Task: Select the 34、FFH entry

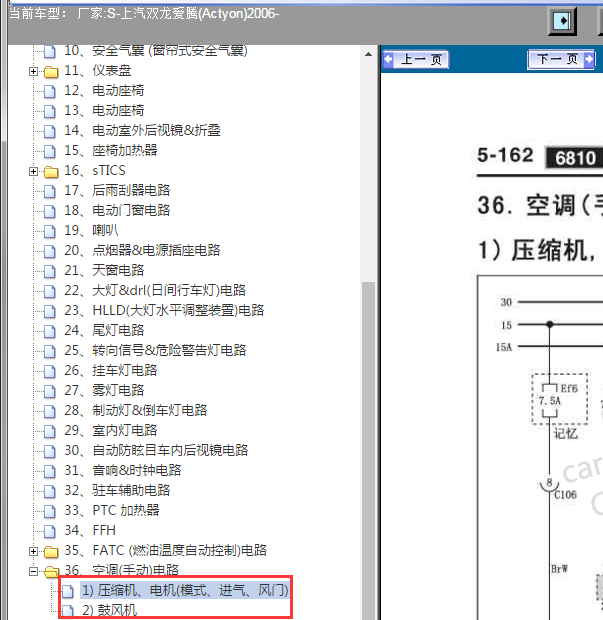Action: click(x=90, y=530)
